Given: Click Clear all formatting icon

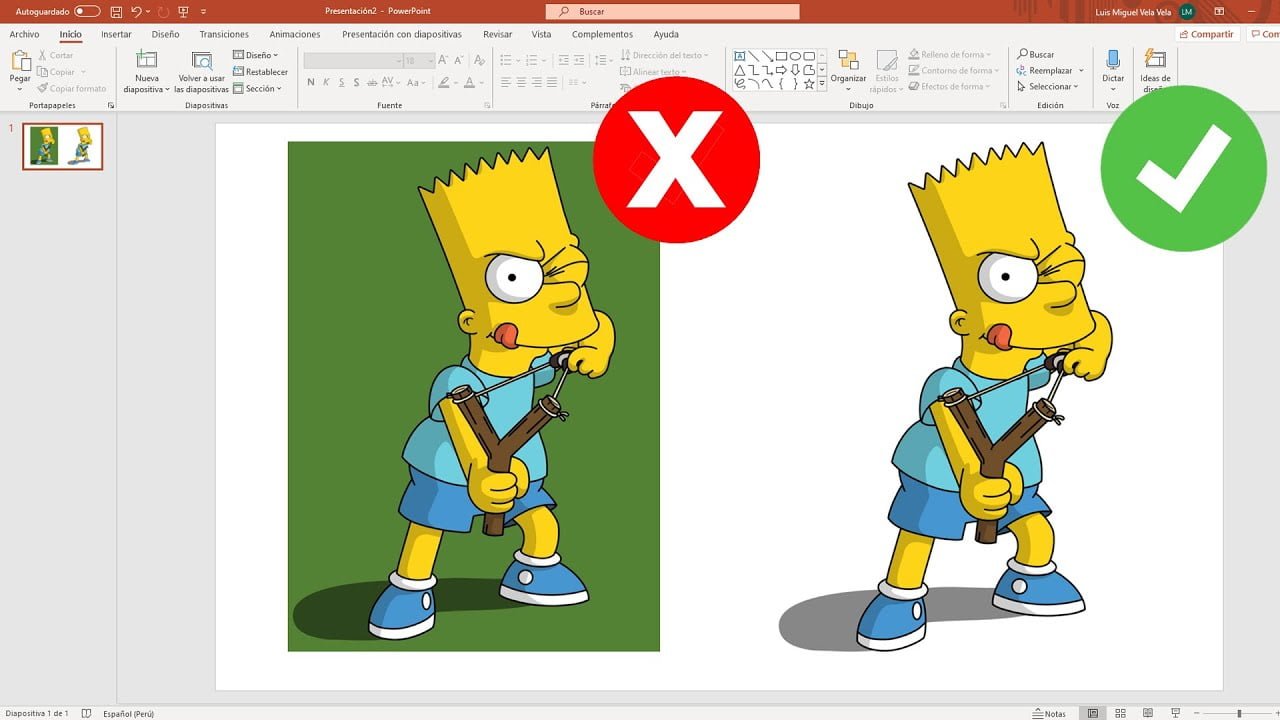Looking at the screenshot, I should click(x=478, y=61).
